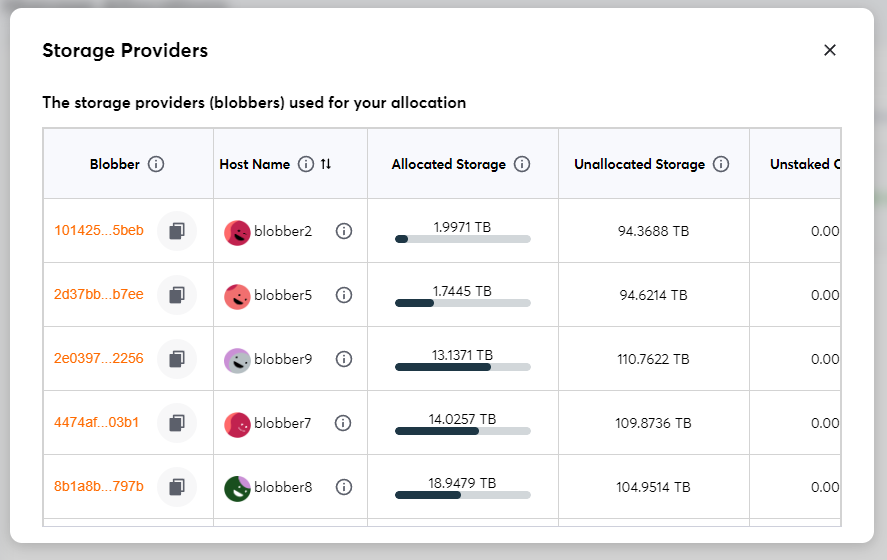This screenshot has height=560, width=887.
Task: Sort table by Host Name arrows
Action: pyautogui.click(x=326, y=164)
